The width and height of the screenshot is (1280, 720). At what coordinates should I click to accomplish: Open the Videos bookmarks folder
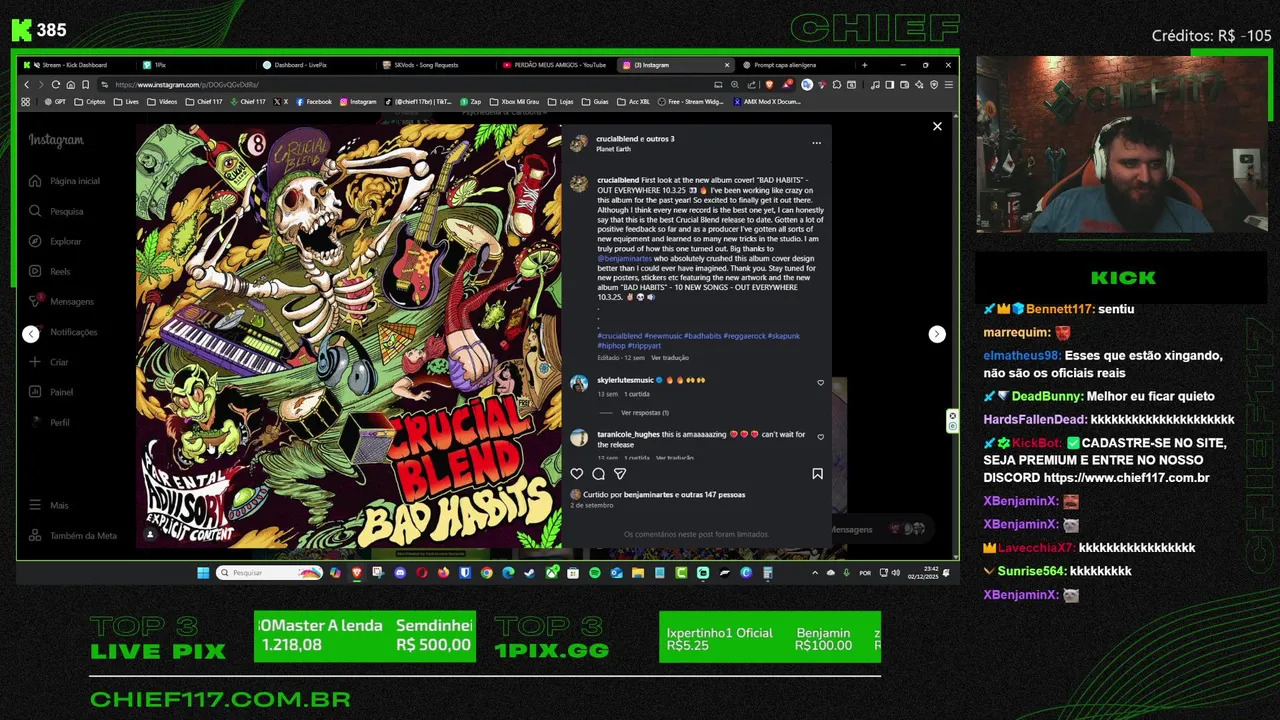tap(162, 102)
